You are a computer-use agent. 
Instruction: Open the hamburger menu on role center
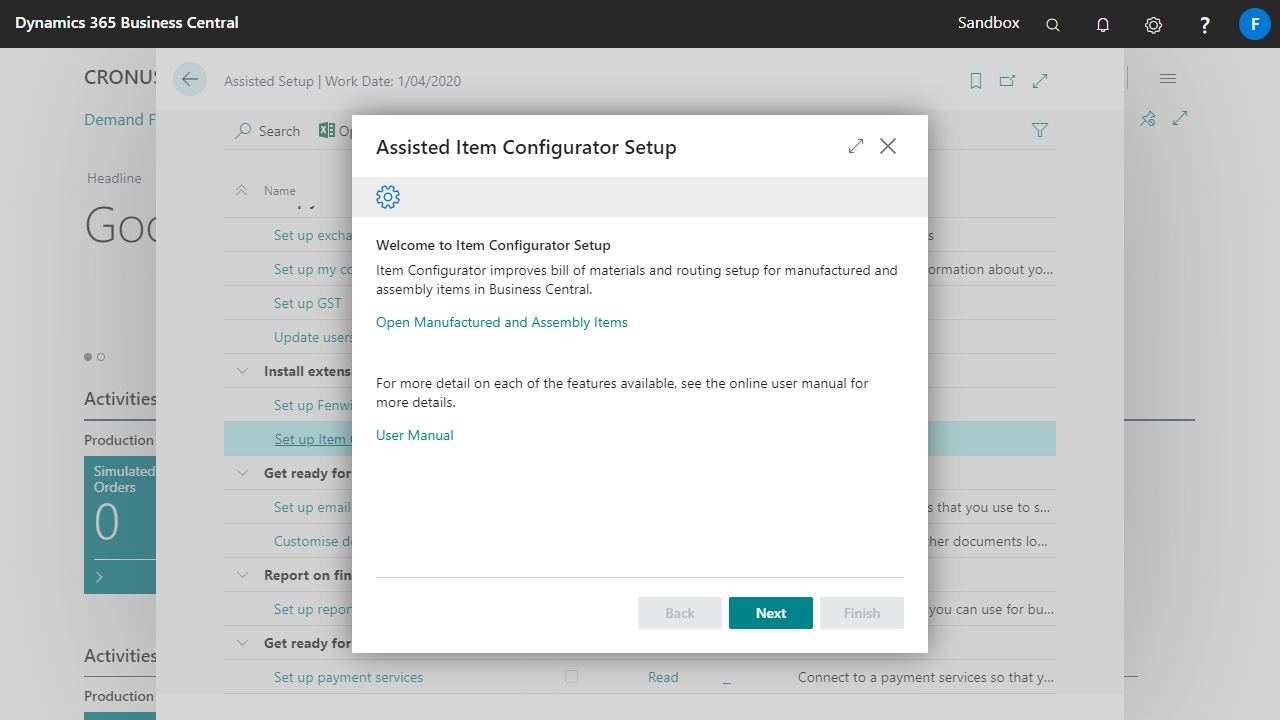click(x=1168, y=78)
